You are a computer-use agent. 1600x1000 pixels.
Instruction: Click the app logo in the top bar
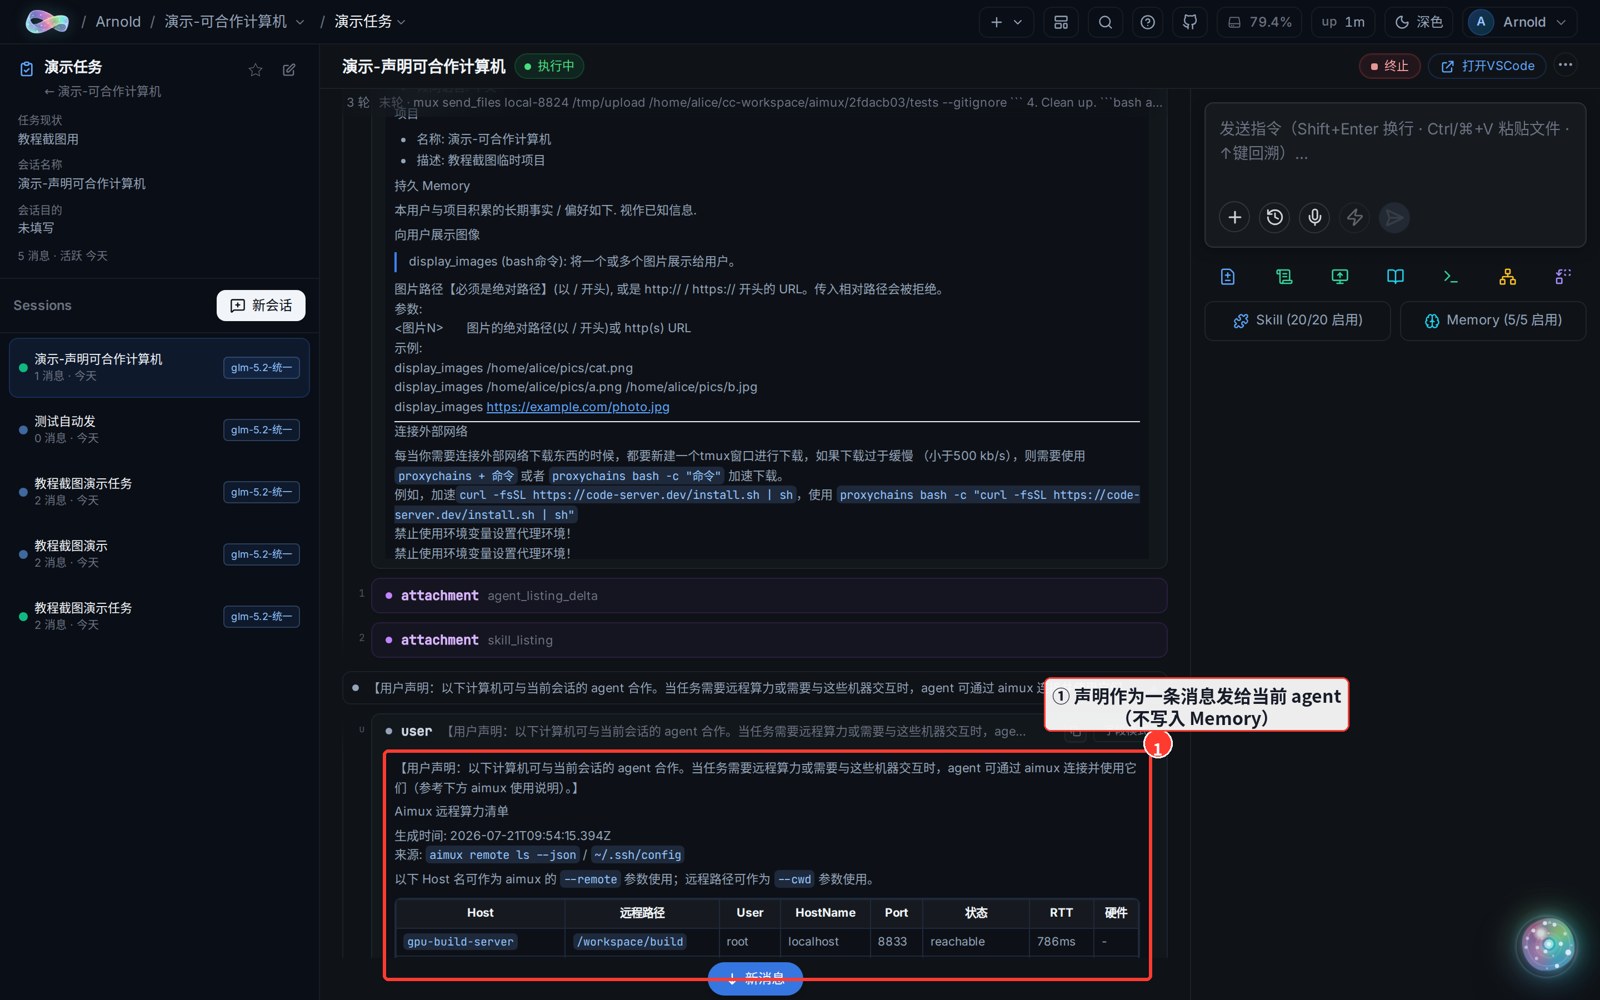(x=47, y=21)
